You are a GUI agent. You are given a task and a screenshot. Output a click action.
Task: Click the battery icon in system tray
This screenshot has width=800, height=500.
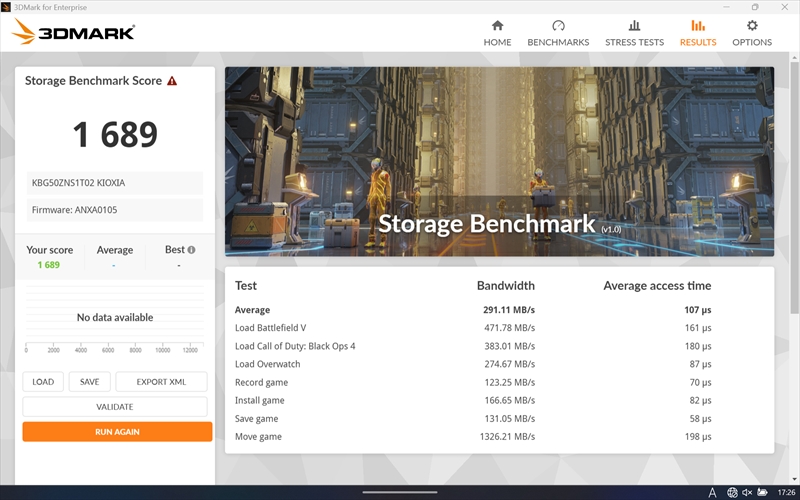coord(764,492)
